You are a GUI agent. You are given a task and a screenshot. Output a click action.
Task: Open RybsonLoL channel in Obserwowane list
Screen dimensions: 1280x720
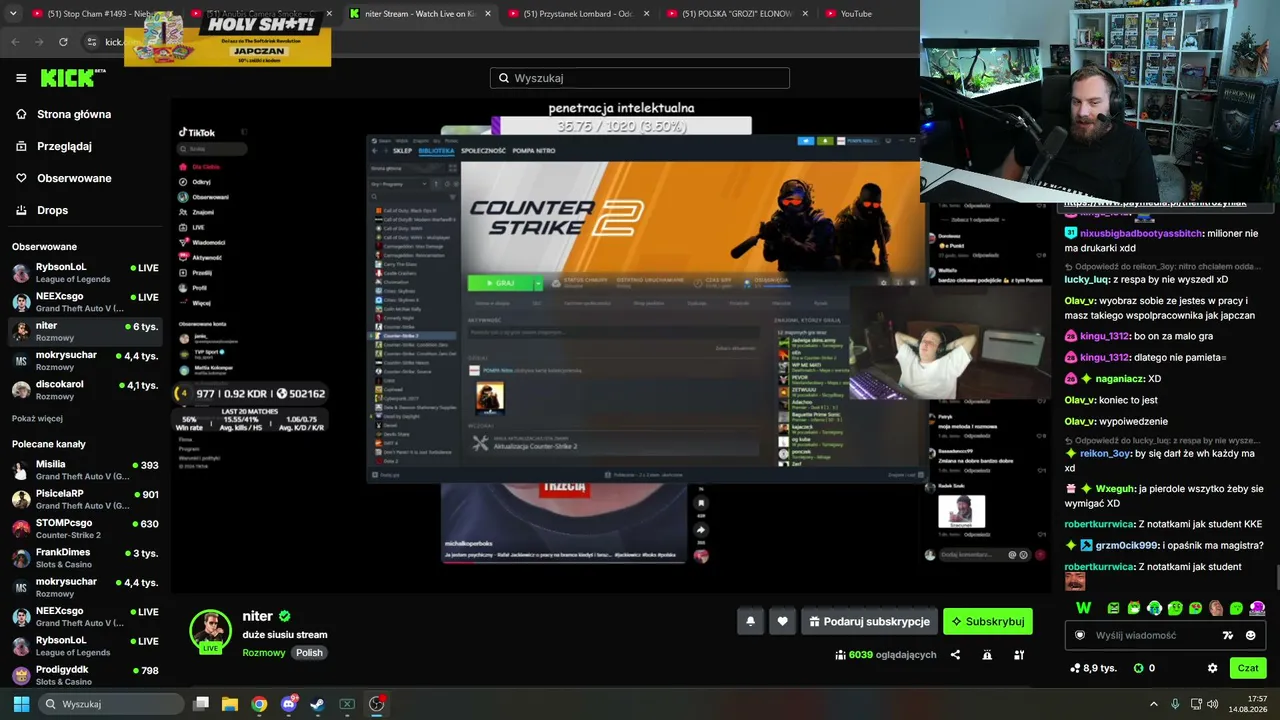point(85,273)
